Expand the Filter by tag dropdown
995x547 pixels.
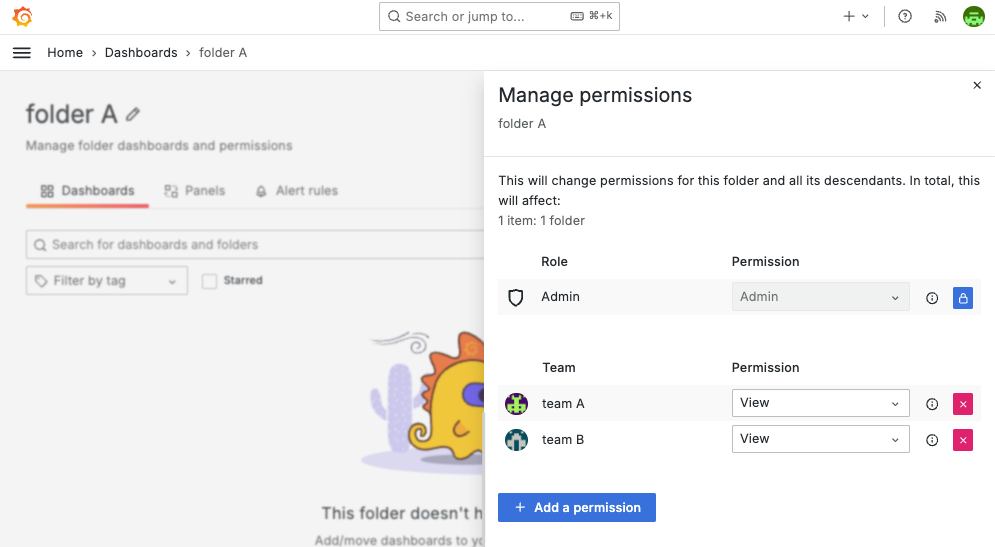tap(106, 281)
